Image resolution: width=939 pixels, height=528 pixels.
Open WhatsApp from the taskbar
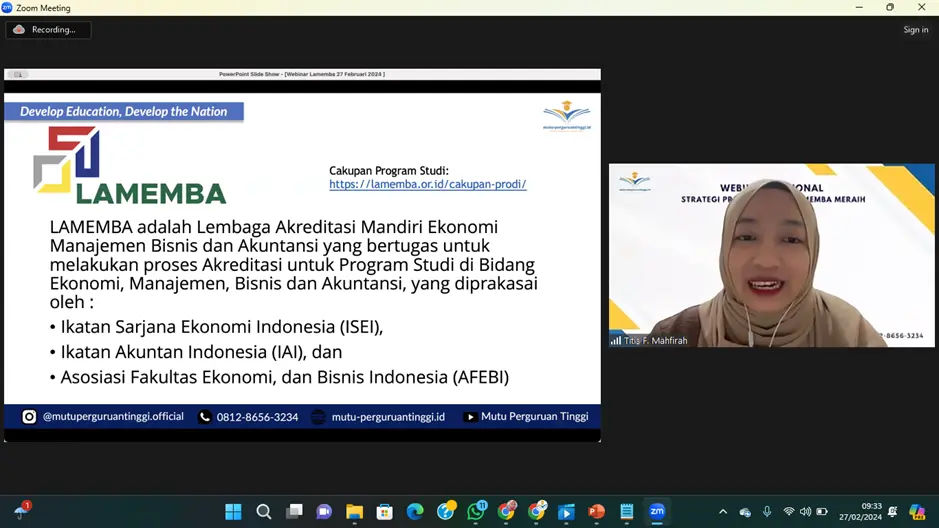477,511
